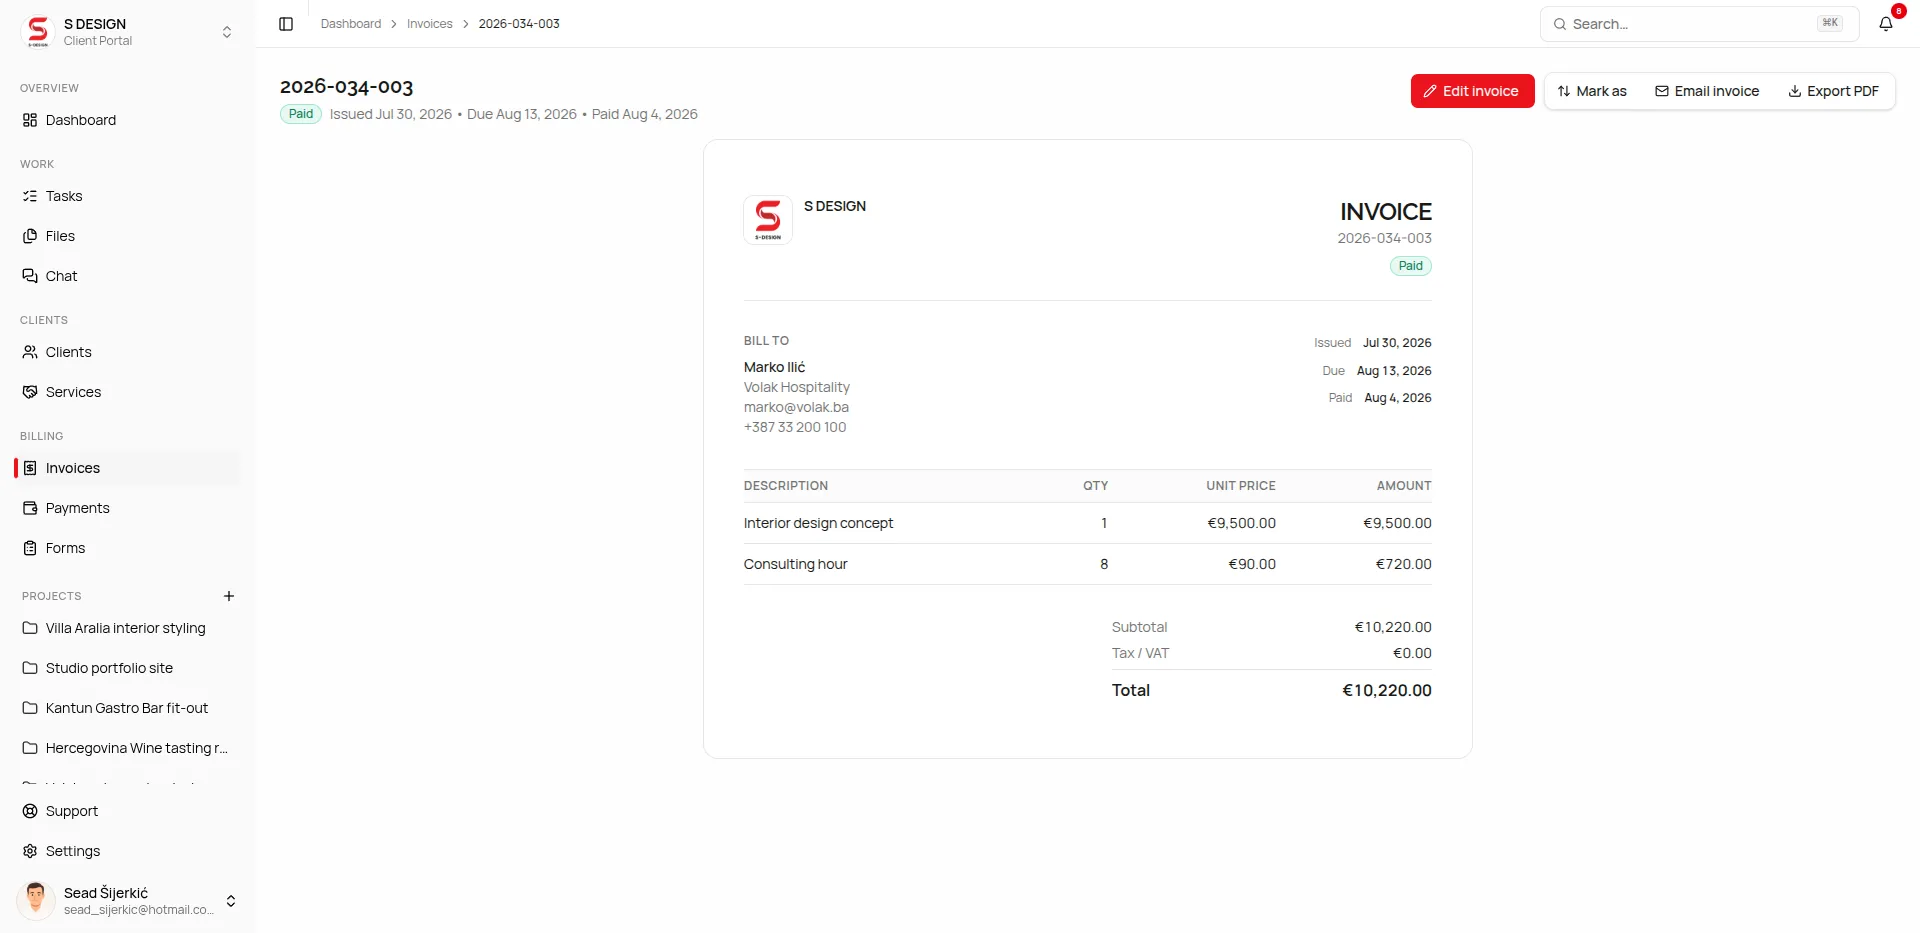
Task: Select Clients in the sidebar
Action: pyautogui.click(x=128, y=352)
